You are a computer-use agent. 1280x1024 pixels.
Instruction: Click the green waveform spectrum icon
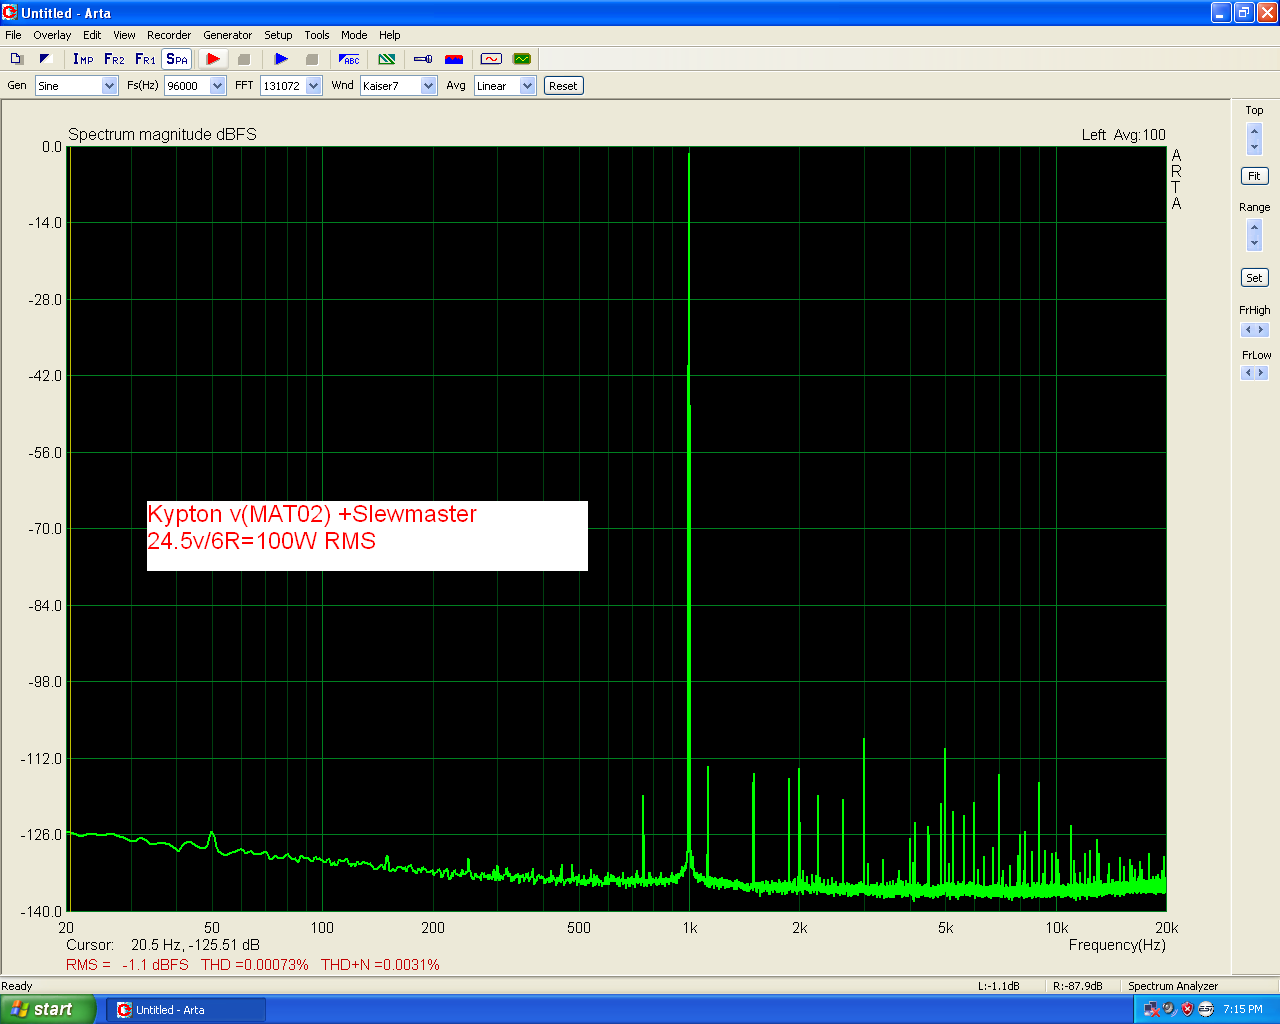[522, 59]
